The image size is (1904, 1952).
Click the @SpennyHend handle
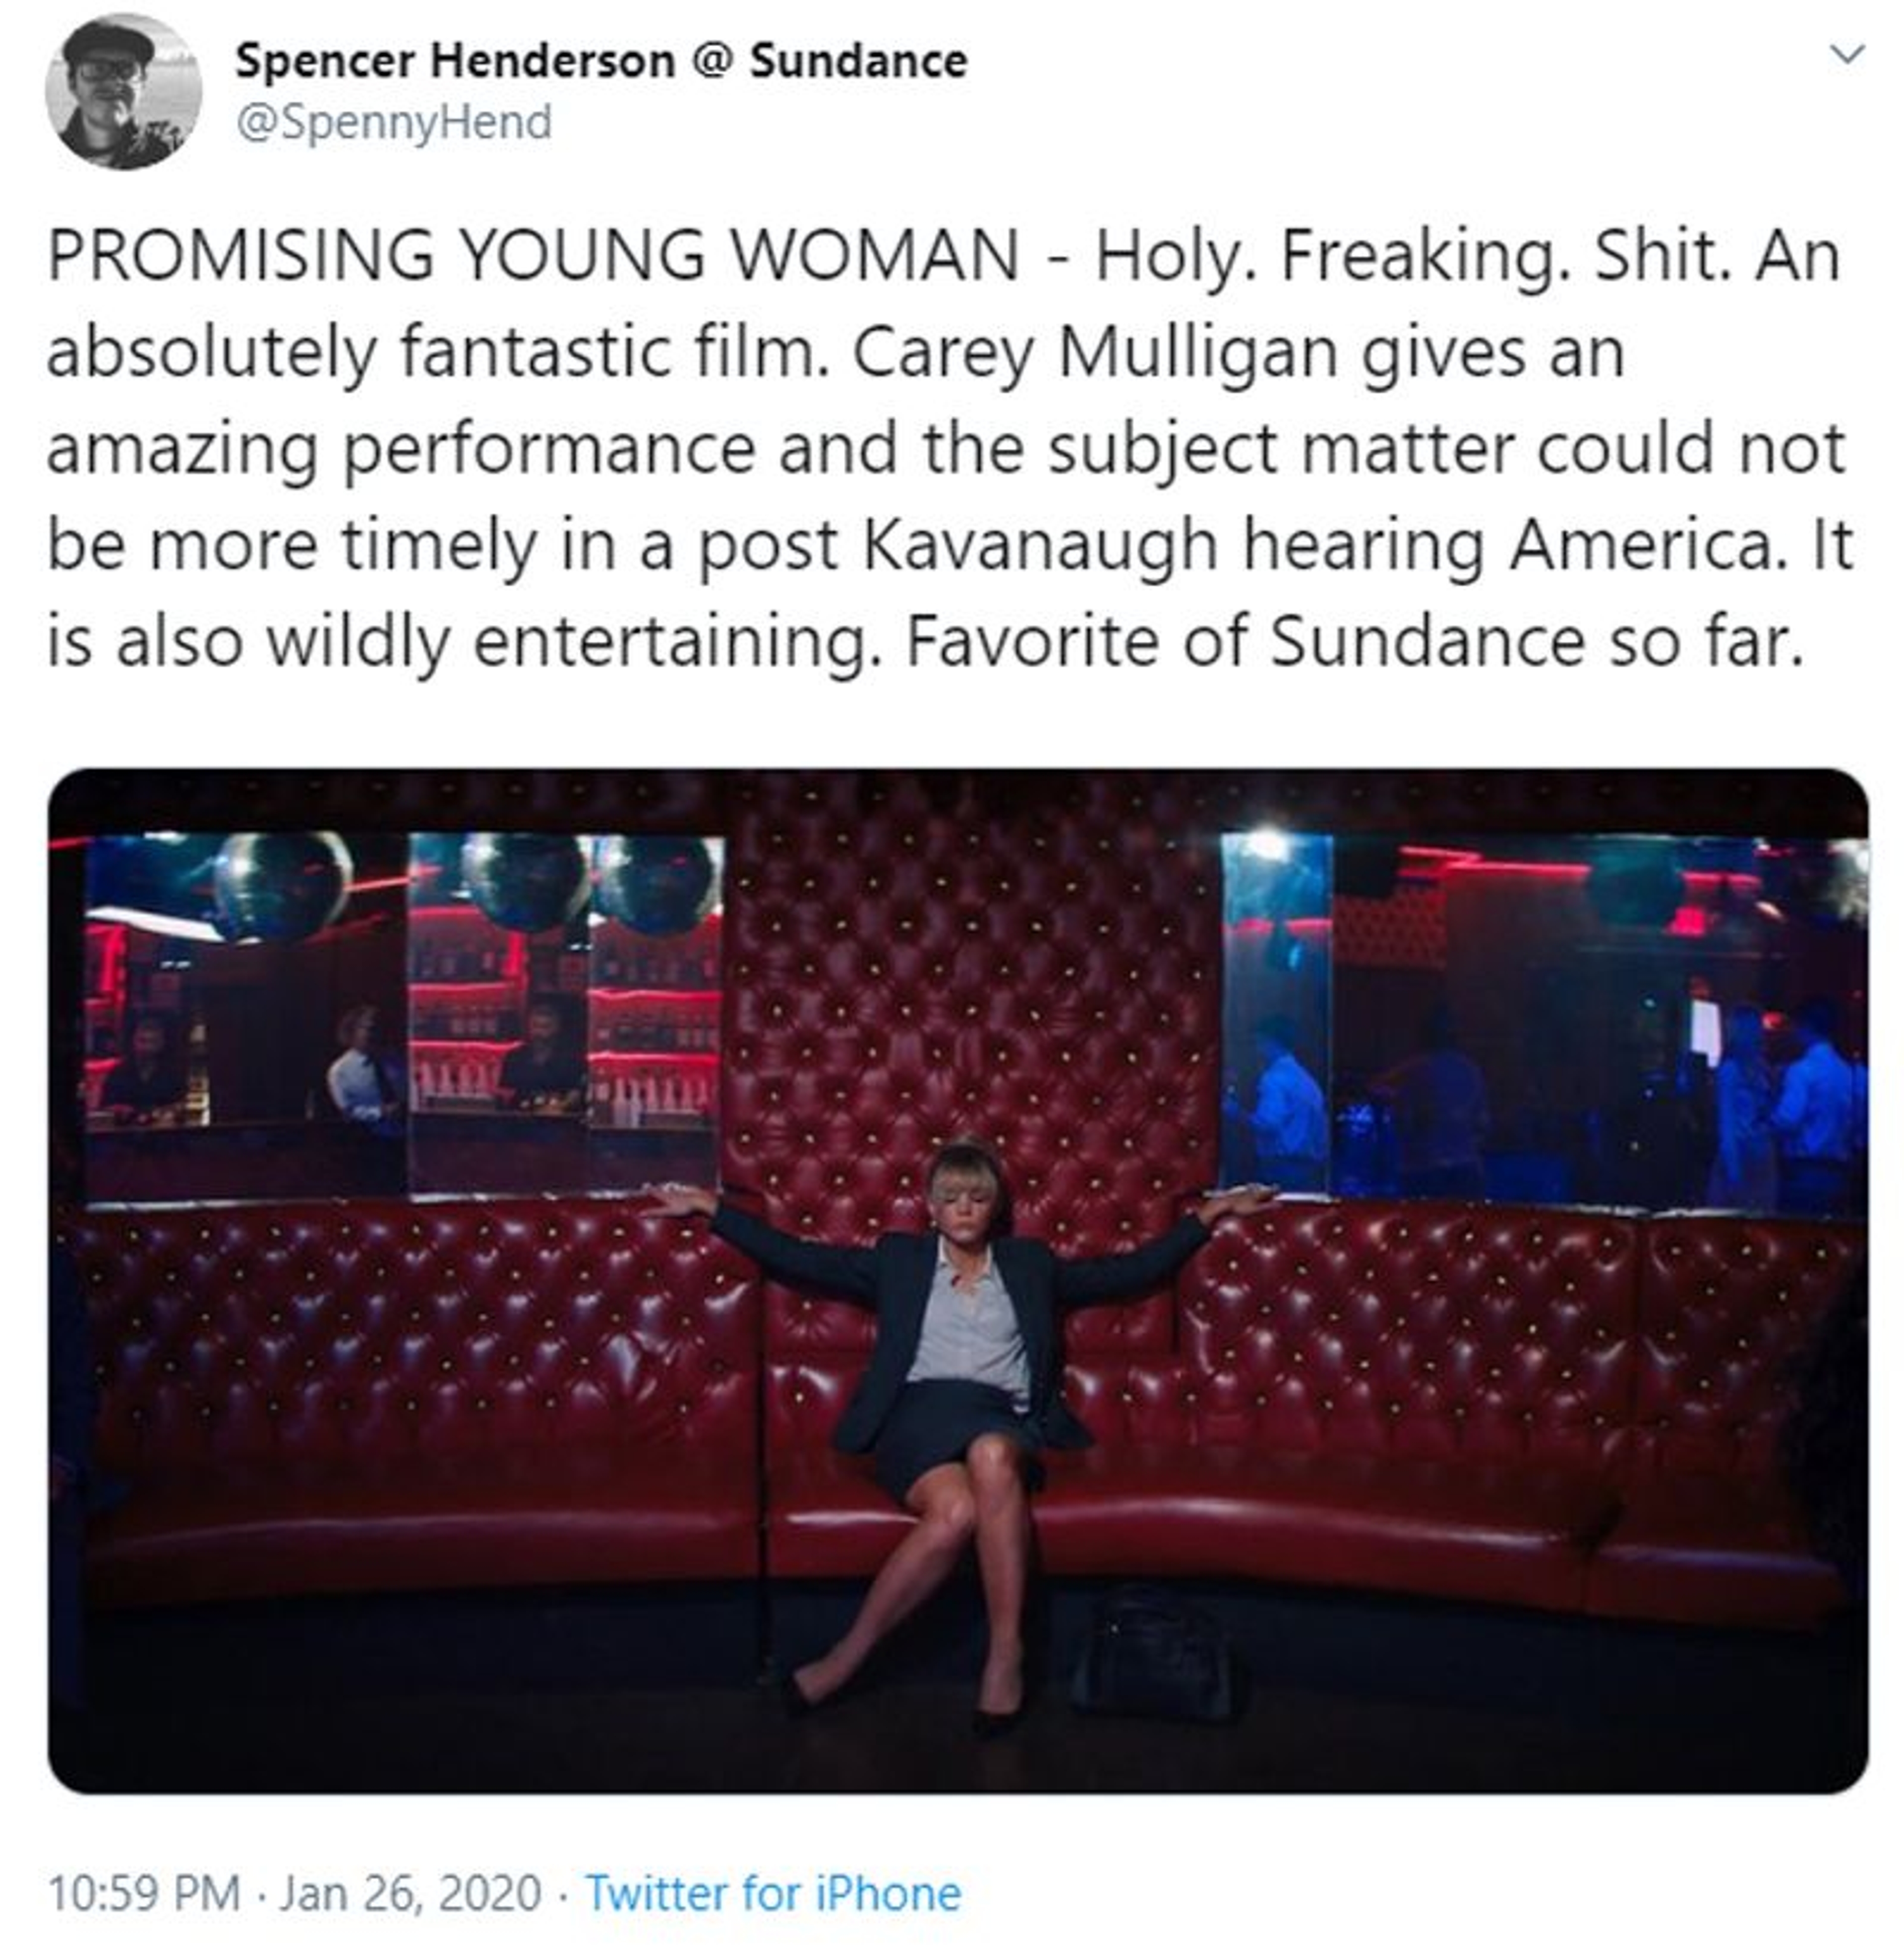coord(393,123)
